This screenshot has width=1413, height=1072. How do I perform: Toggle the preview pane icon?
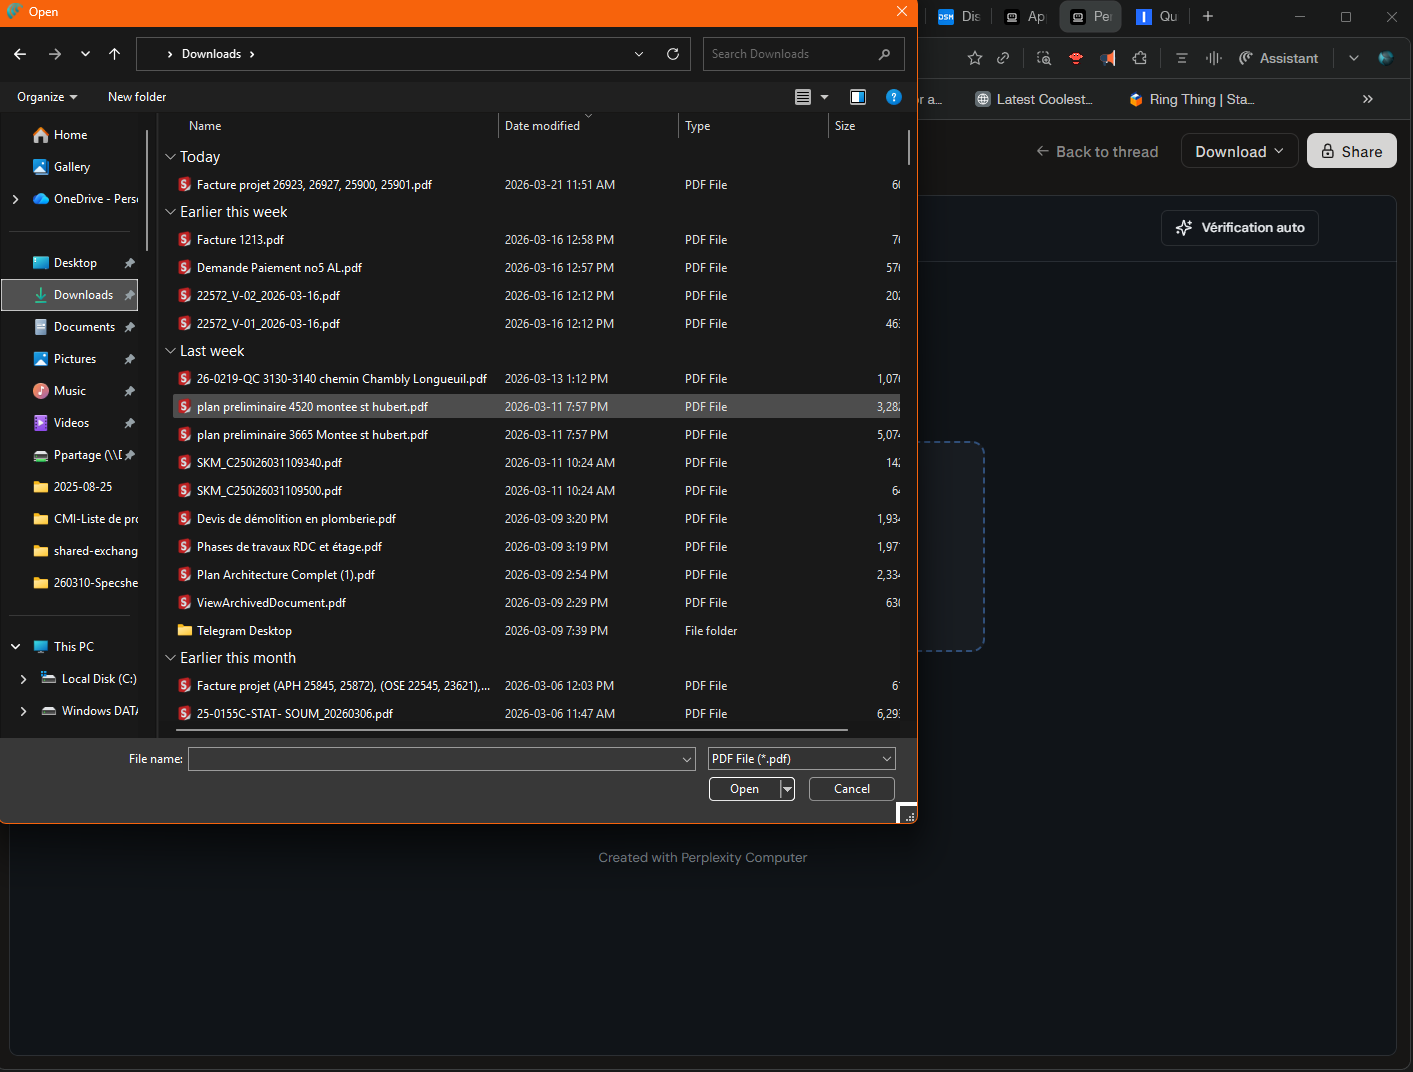click(857, 97)
